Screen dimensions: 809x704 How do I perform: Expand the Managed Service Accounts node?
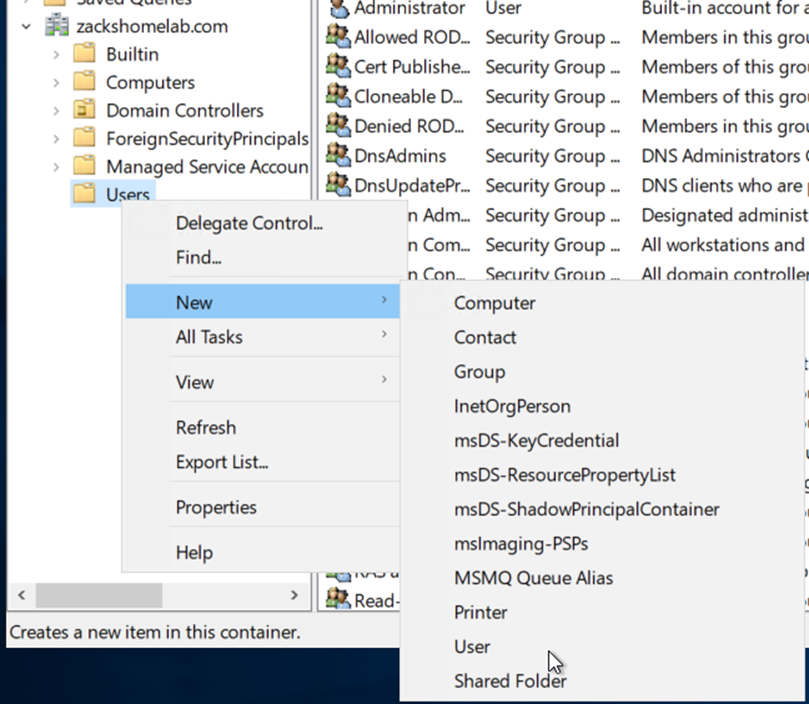[56, 167]
